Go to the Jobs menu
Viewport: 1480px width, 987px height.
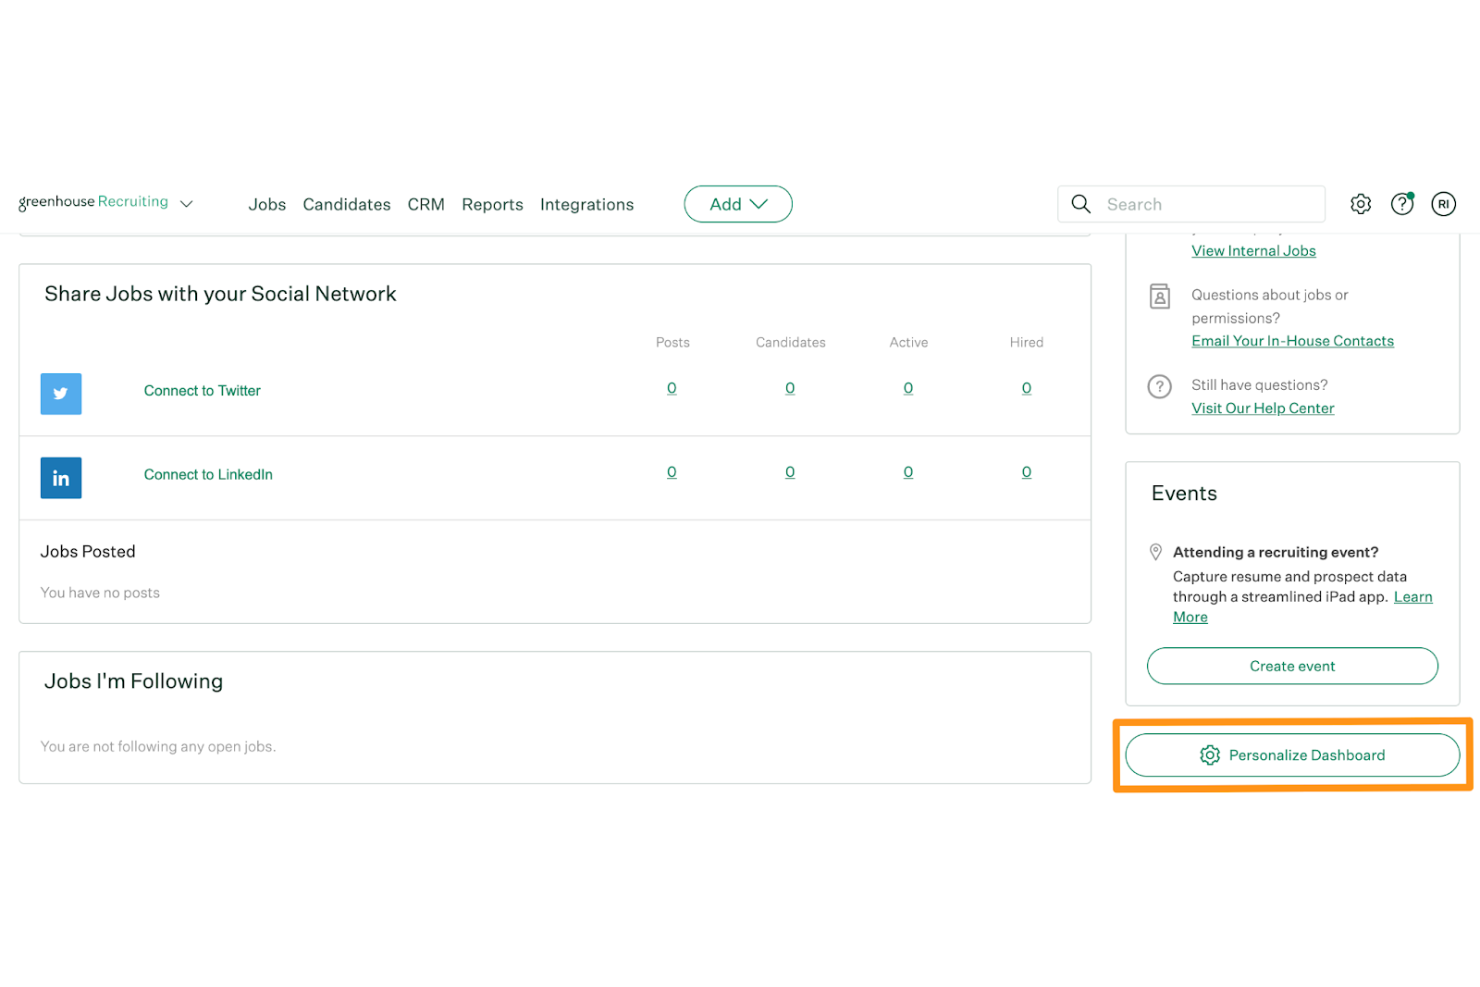(x=267, y=204)
